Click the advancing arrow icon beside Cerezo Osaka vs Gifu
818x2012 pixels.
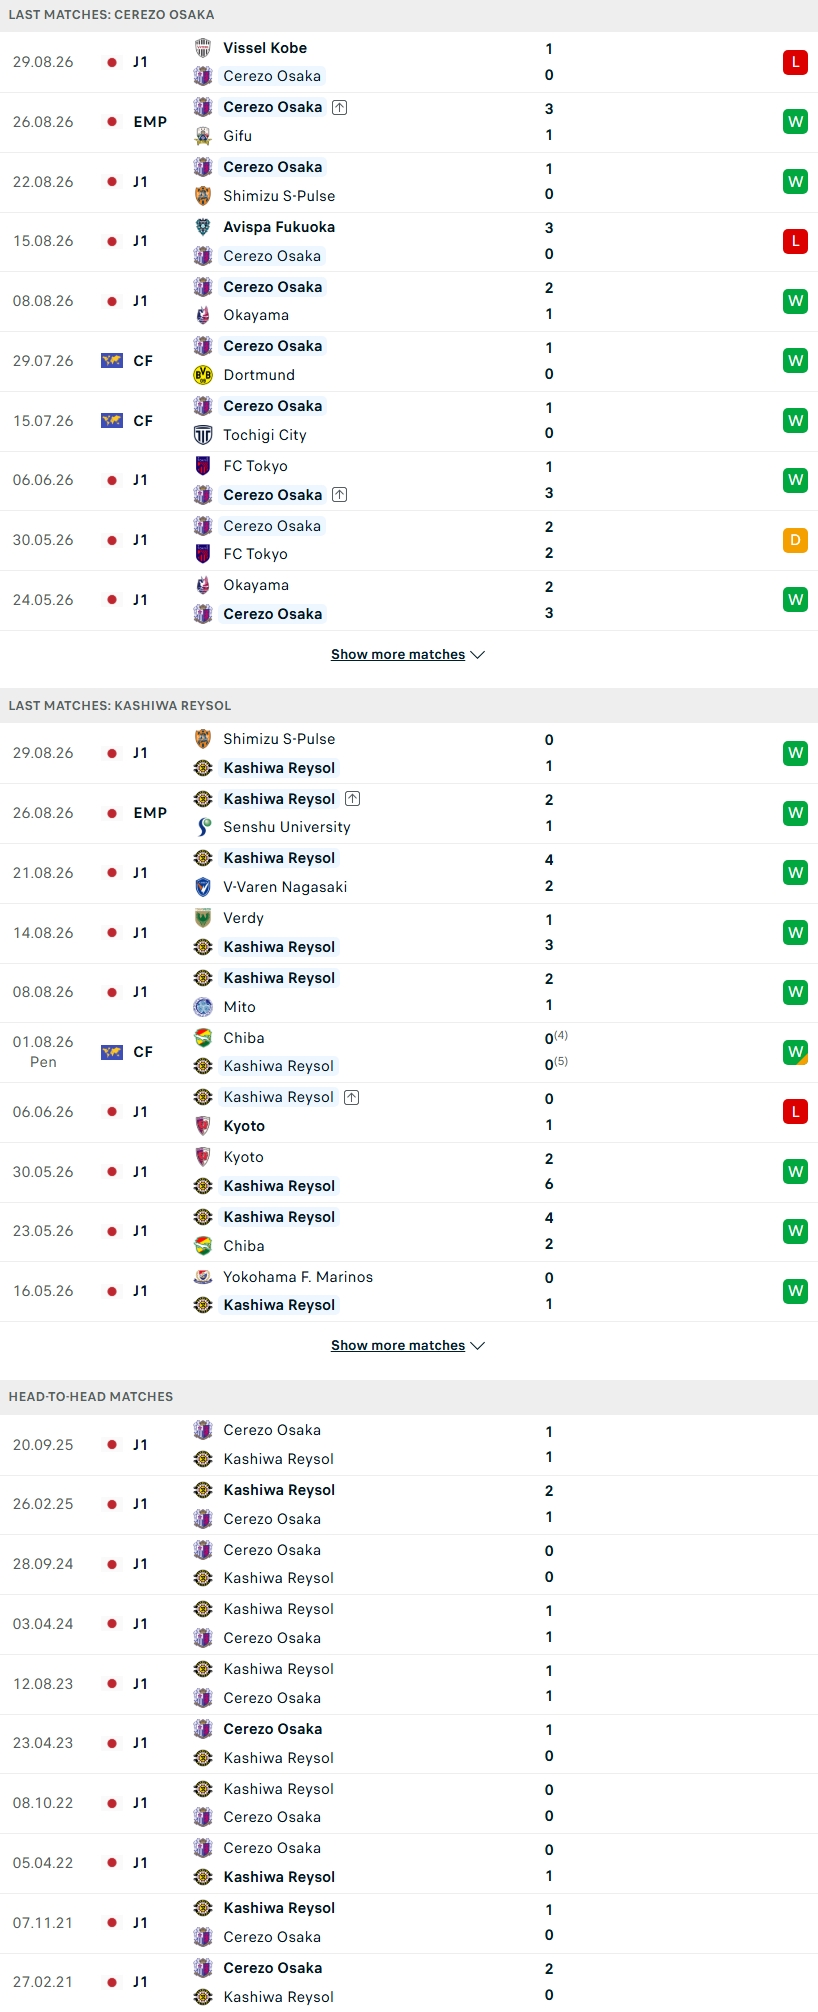340,107
